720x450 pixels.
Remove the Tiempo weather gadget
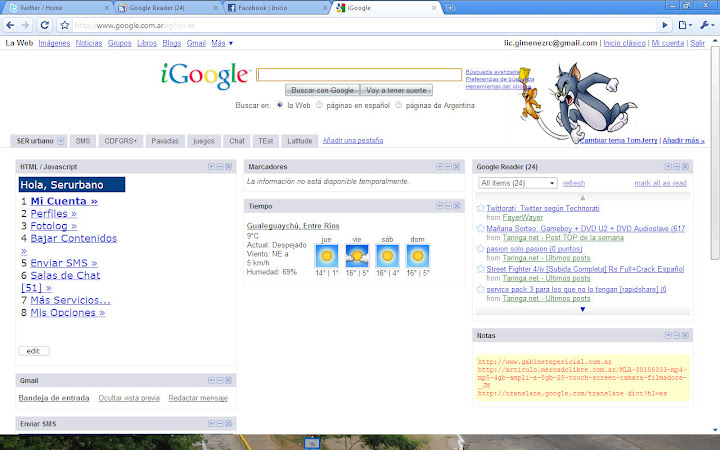(x=456, y=206)
